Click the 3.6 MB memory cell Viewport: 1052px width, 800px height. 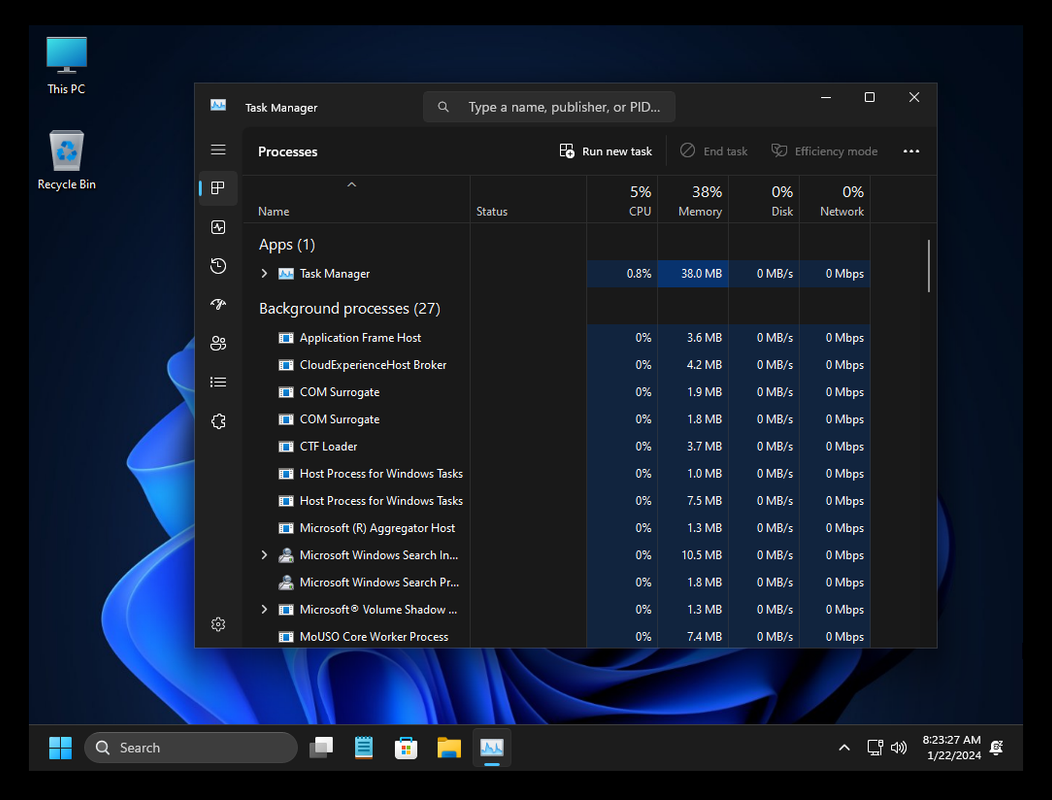click(693, 338)
